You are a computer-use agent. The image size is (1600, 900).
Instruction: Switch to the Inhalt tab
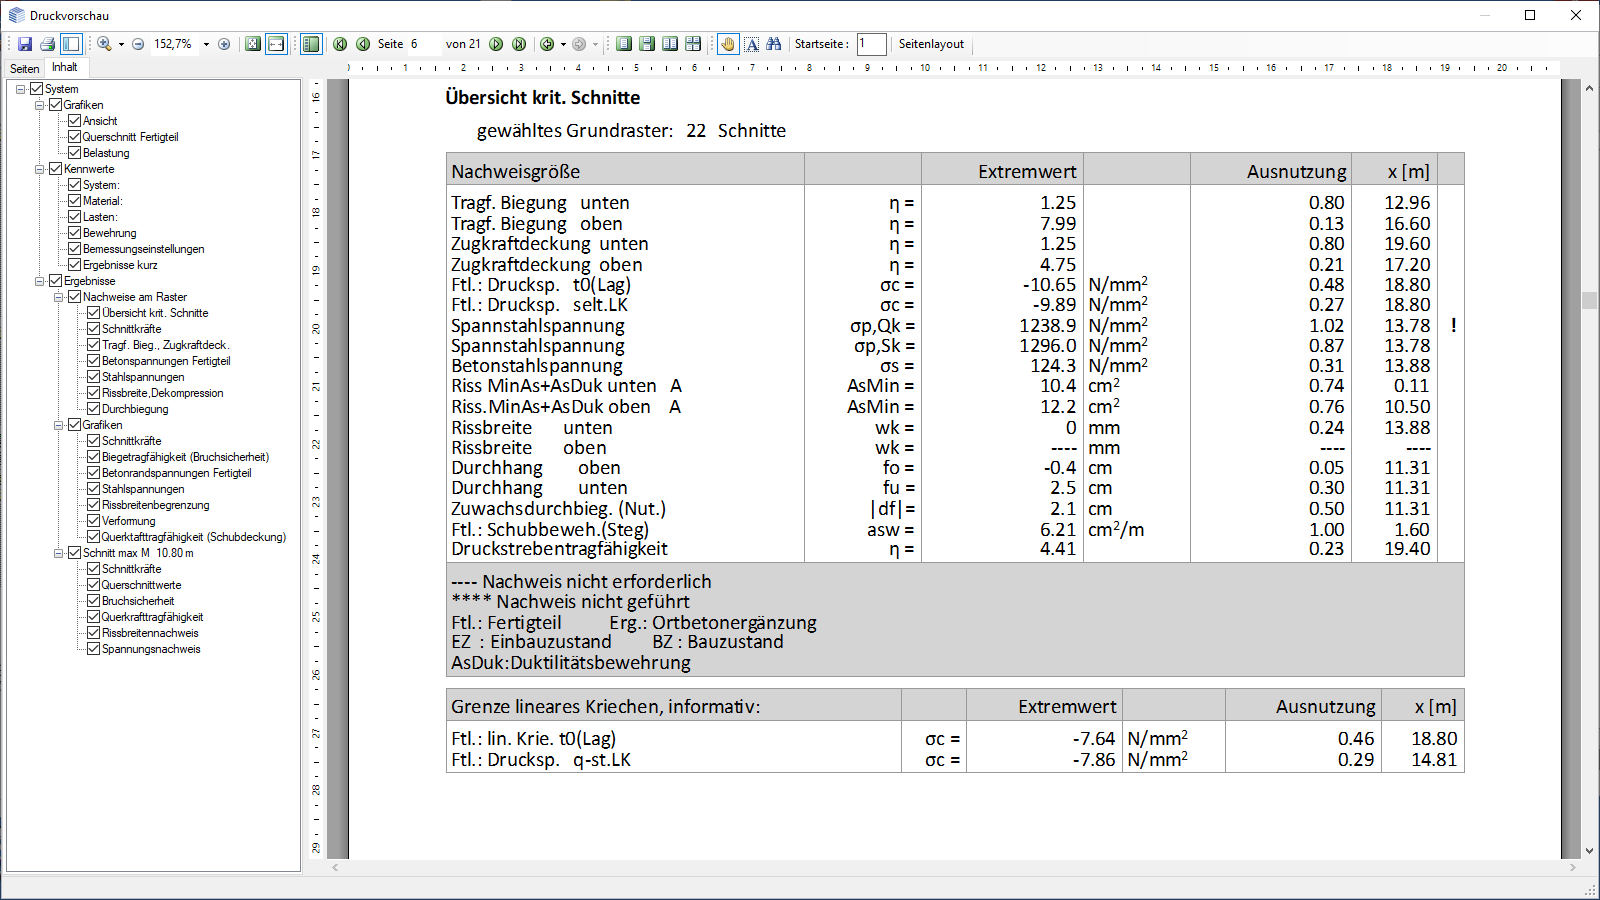[65, 67]
